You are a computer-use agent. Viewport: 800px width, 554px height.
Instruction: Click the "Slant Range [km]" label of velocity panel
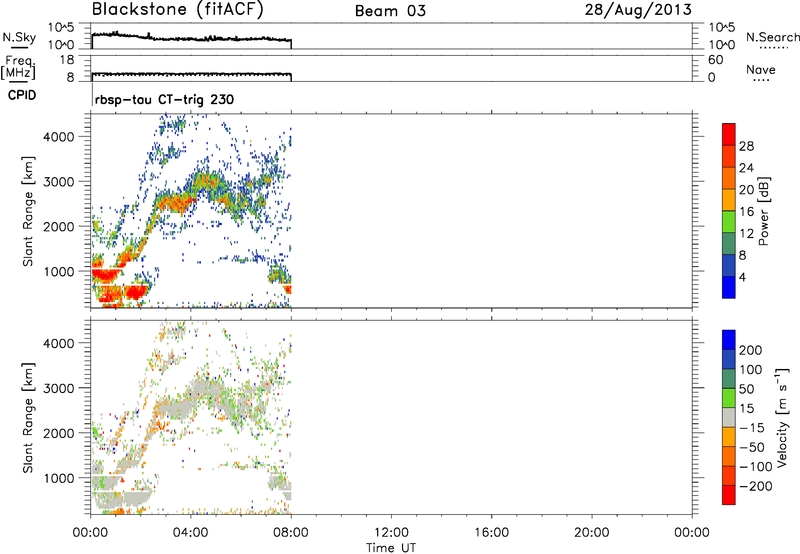click(x=28, y=418)
